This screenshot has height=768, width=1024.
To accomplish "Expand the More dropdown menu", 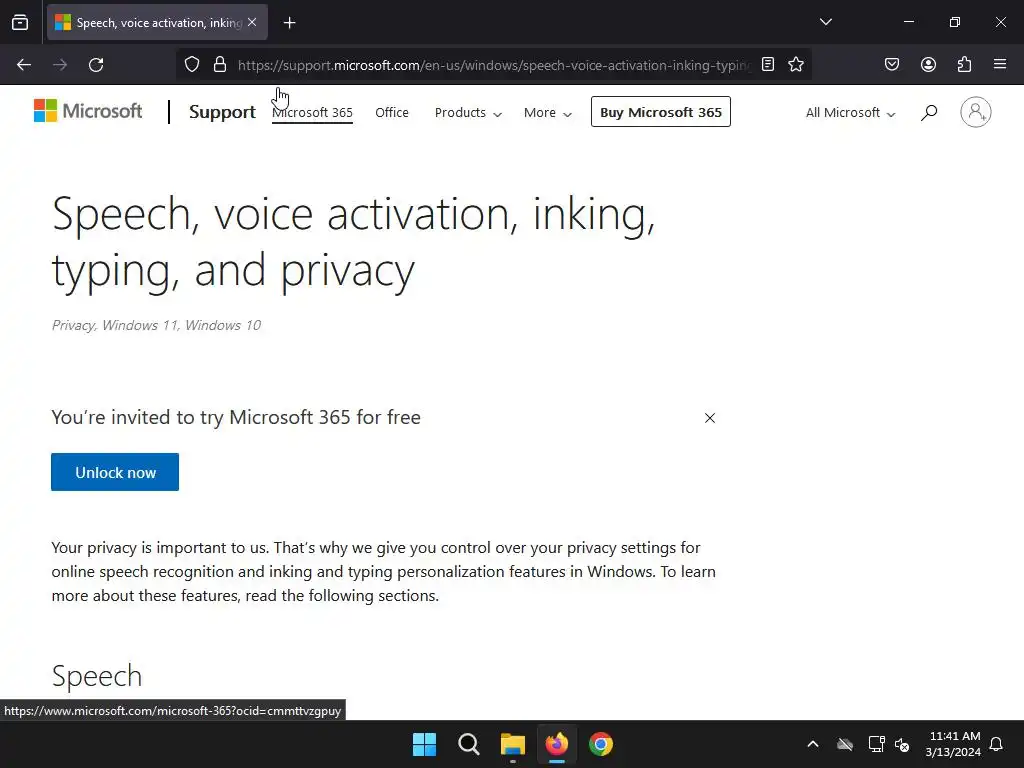I will coord(548,113).
